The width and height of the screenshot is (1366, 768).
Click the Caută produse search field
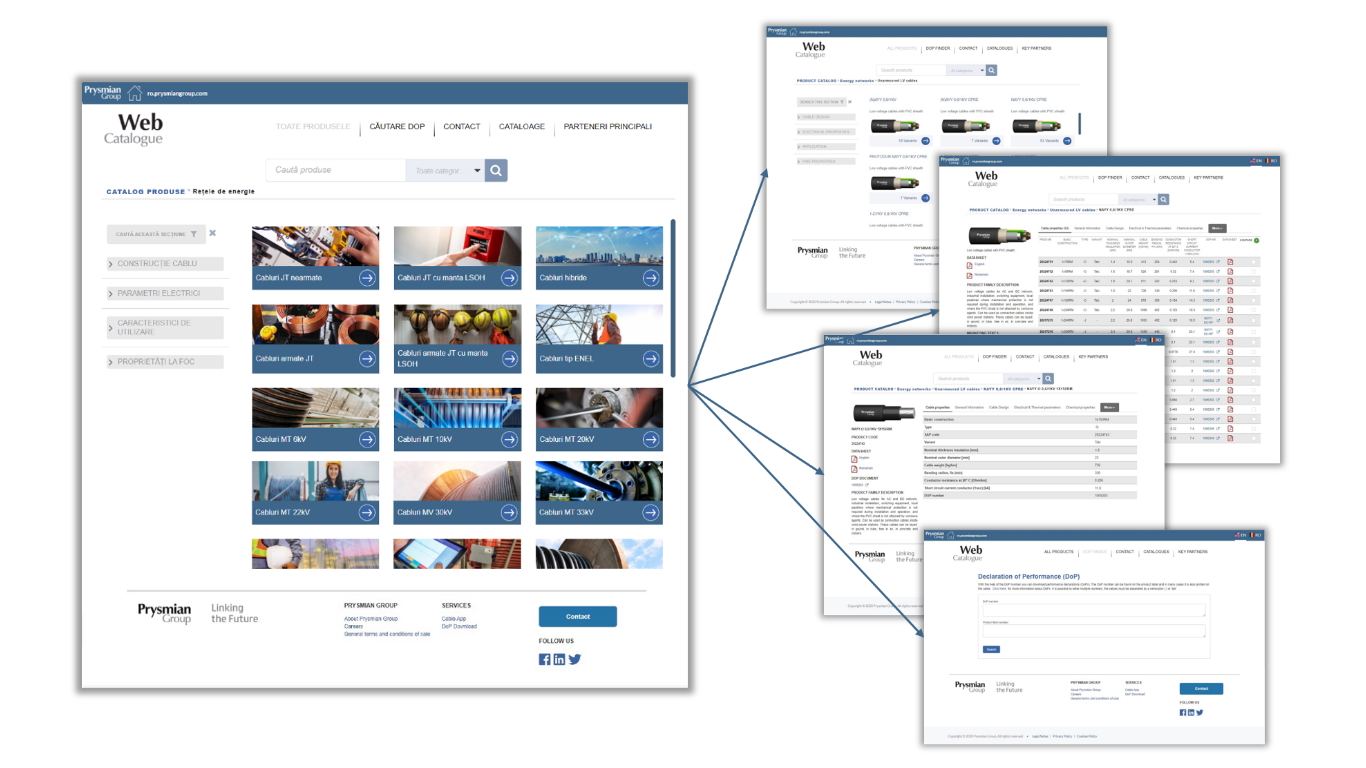[335, 170]
